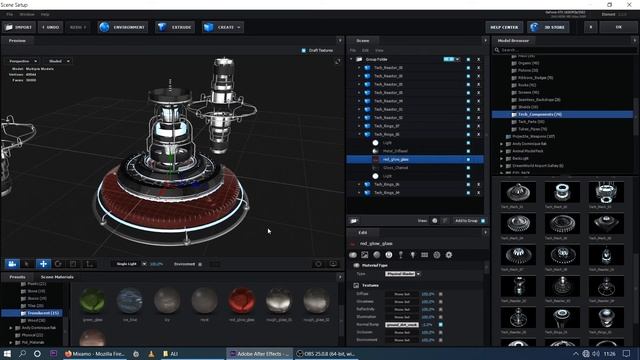Select the Metal_Diffused material row

tap(415, 151)
